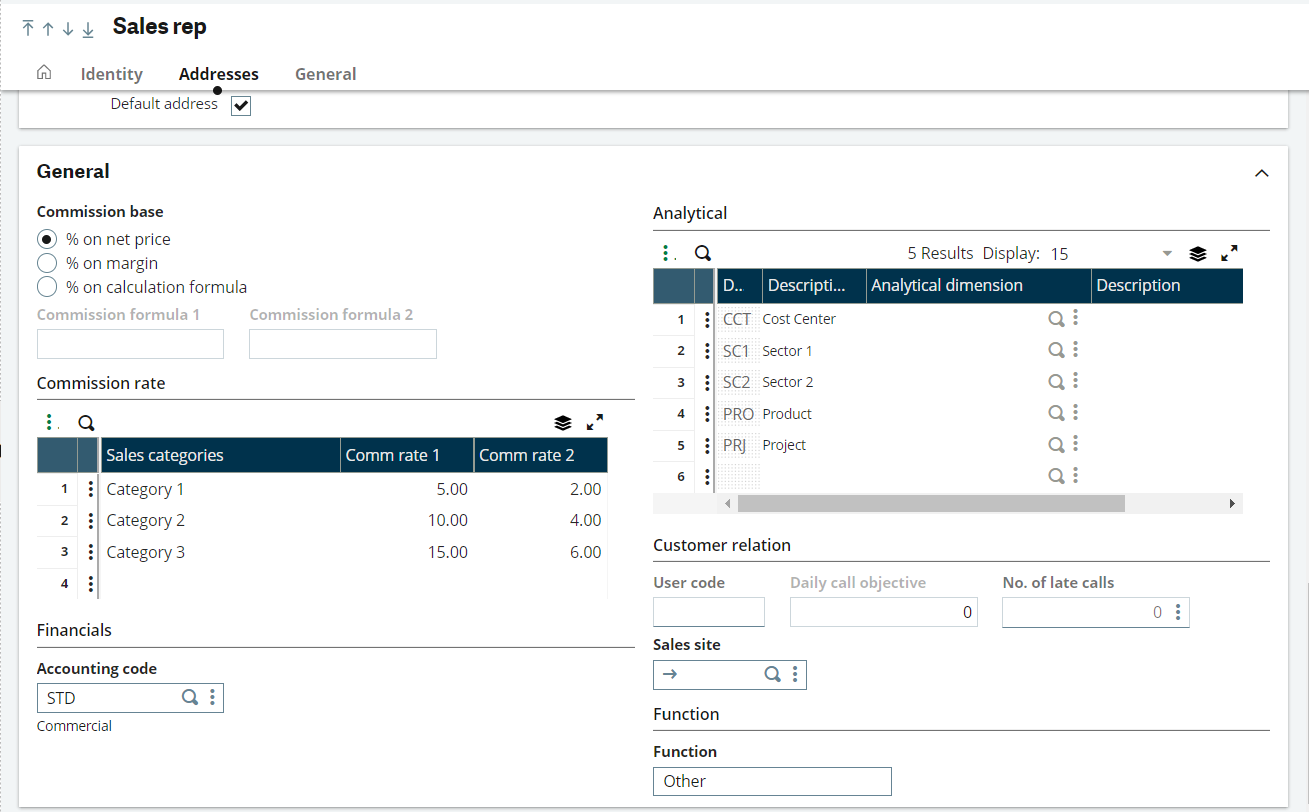Open the Display results count dropdown showing 15
1309x812 pixels.
1166,253
